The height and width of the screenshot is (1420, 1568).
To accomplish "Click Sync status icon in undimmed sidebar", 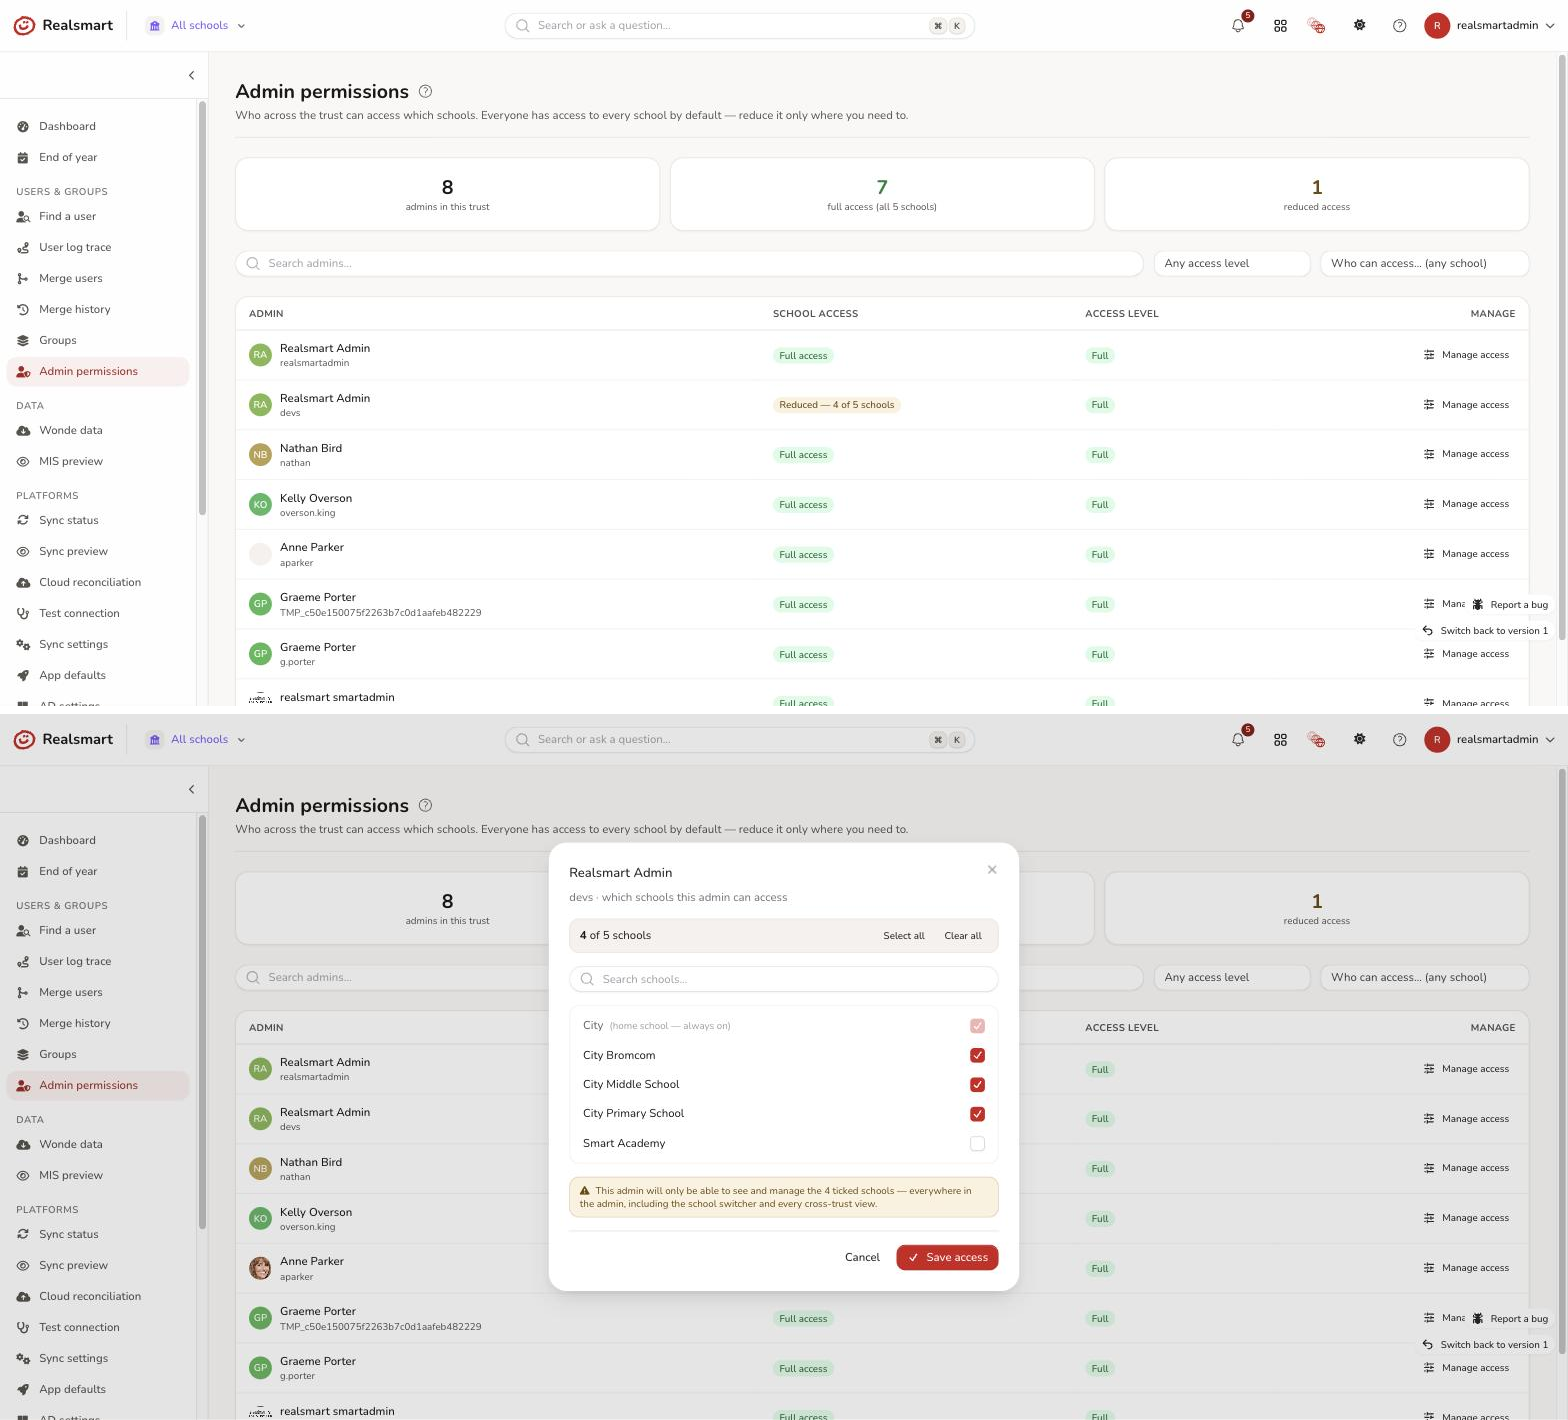I will 23,521.
